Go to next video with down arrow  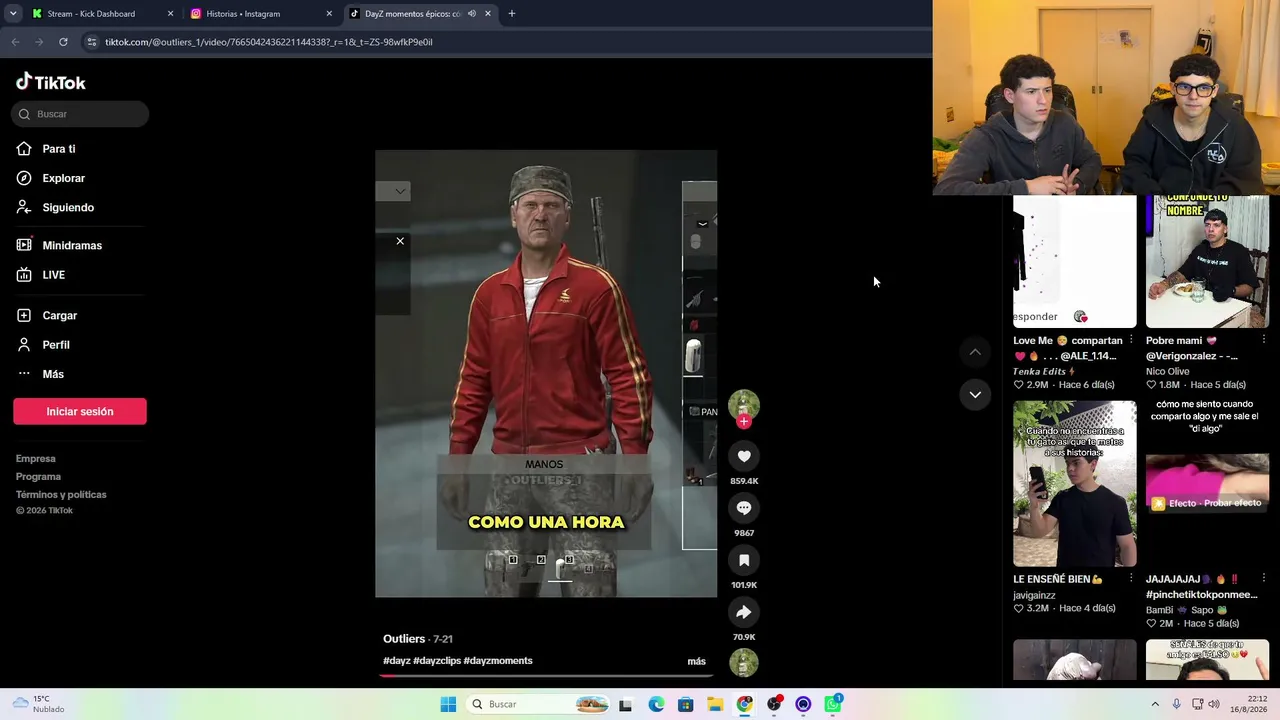coord(975,394)
